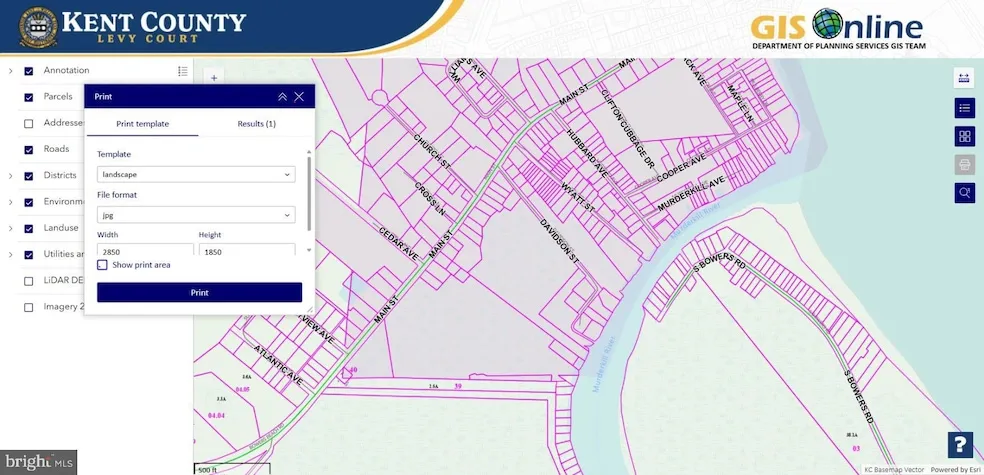Switch to the Results (1) tab
The width and height of the screenshot is (984, 475).
pyautogui.click(x=256, y=124)
